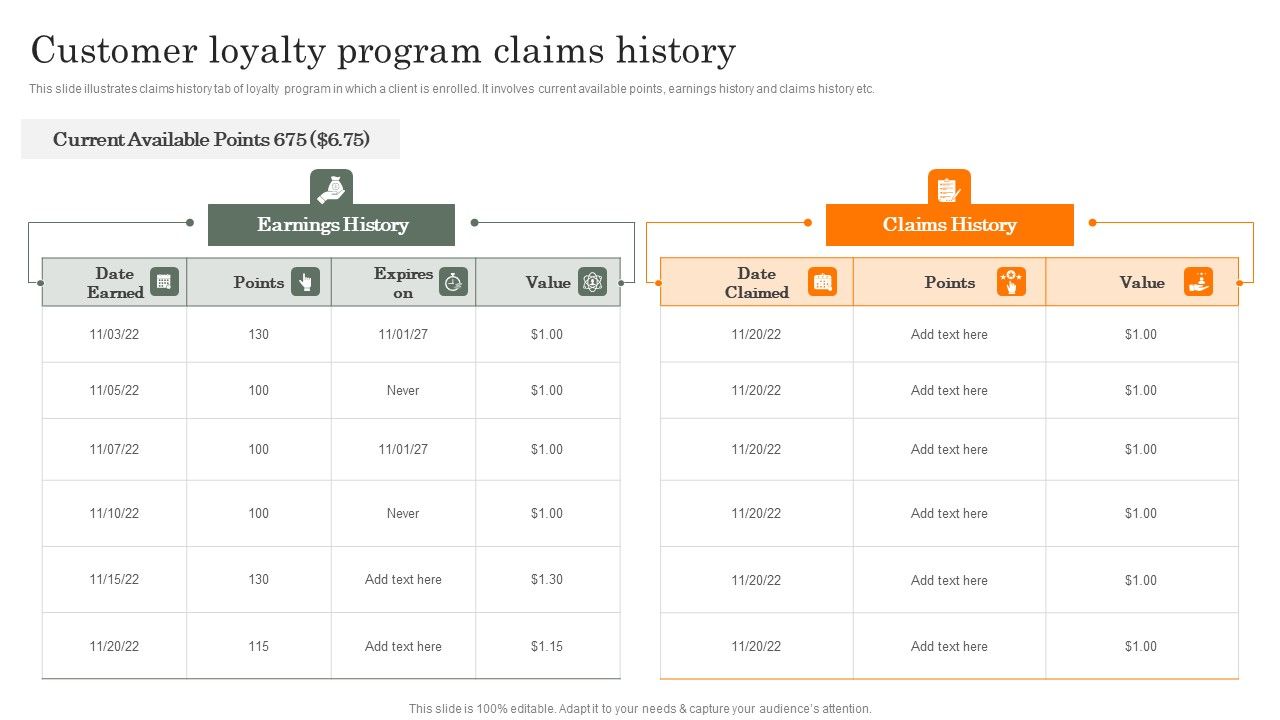
Task: Select the $1.15 value cell
Action: click(x=547, y=646)
